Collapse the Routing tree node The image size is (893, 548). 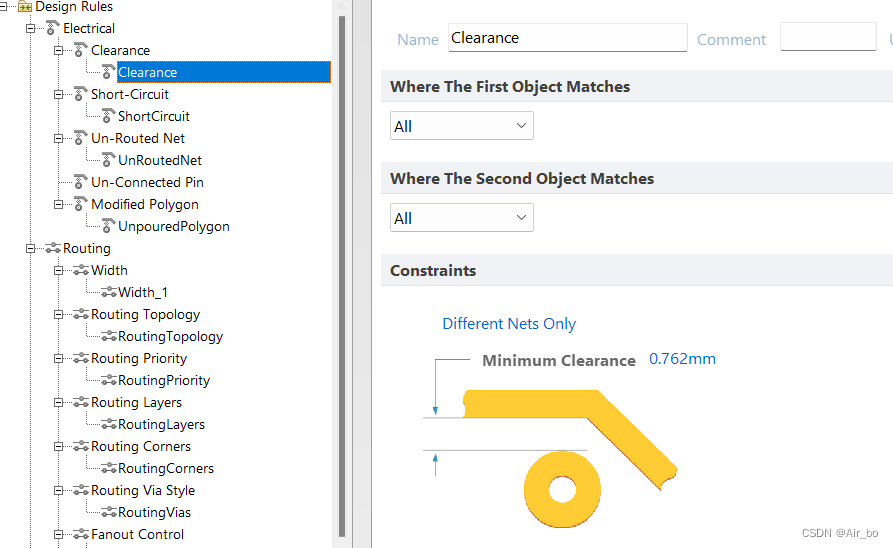pos(31,248)
